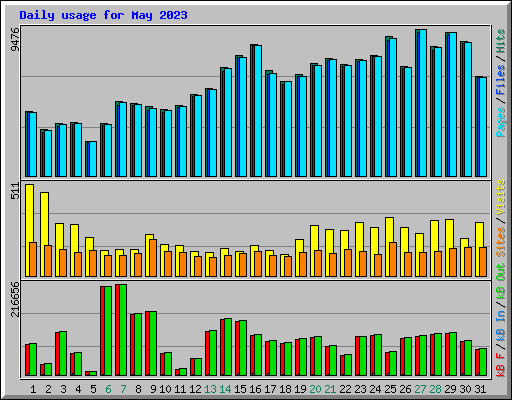Click the green kB Out bar for day 14
This screenshot has width=512, height=400.
228,347
